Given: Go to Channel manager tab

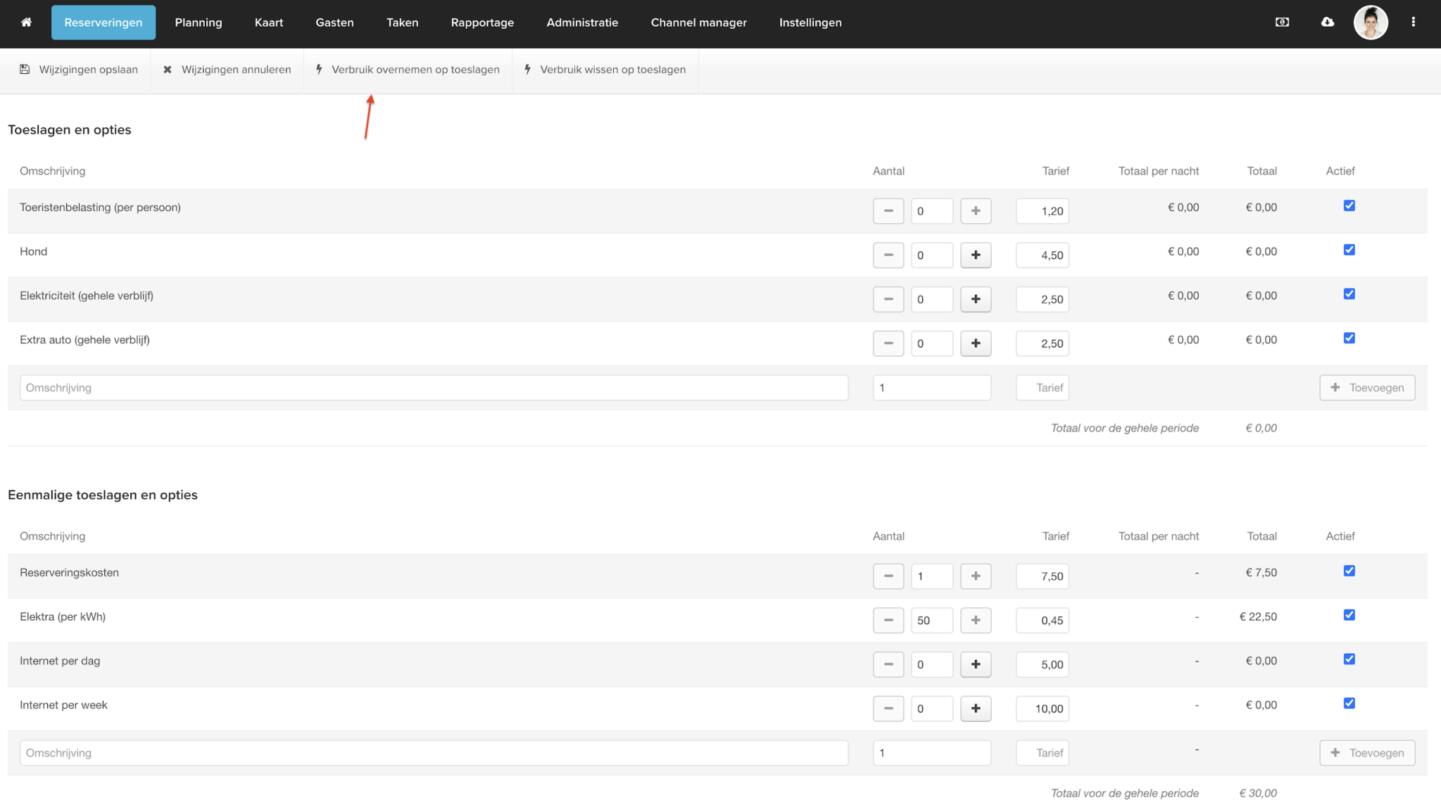Looking at the screenshot, I should pyautogui.click(x=698, y=22).
